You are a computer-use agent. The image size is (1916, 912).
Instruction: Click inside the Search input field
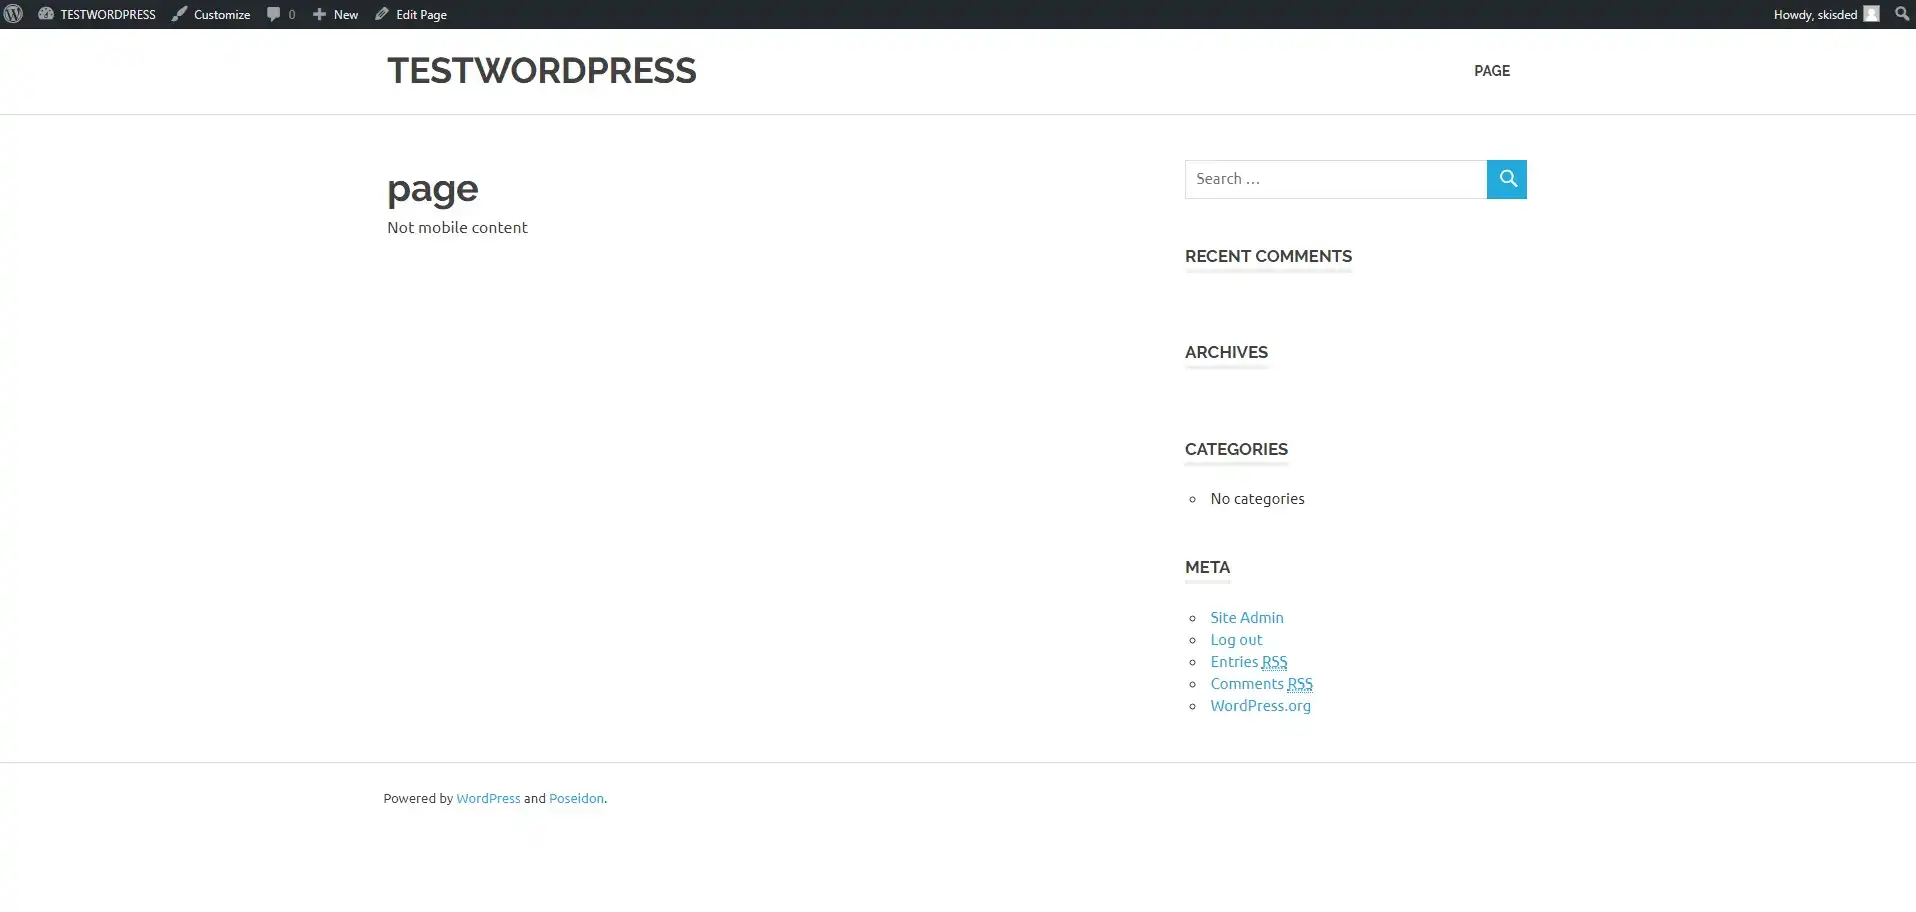tap(1335, 179)
